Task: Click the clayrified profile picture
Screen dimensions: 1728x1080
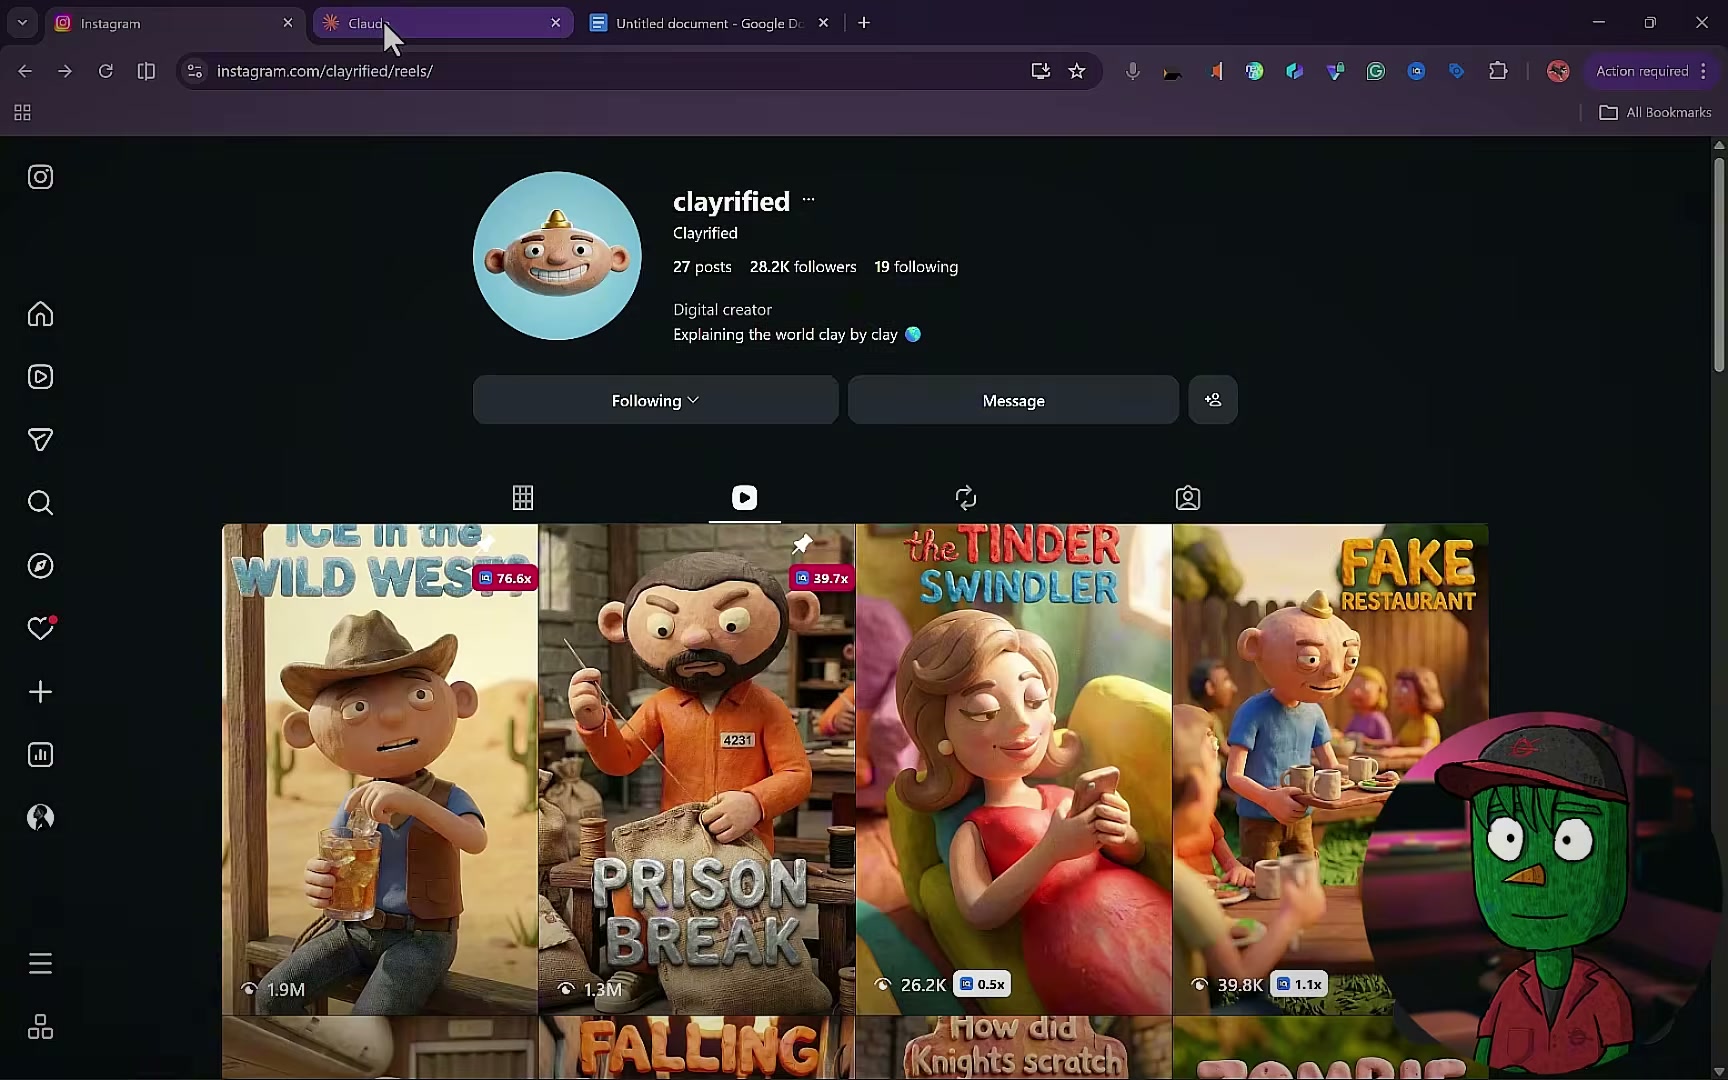Action: 557,256
